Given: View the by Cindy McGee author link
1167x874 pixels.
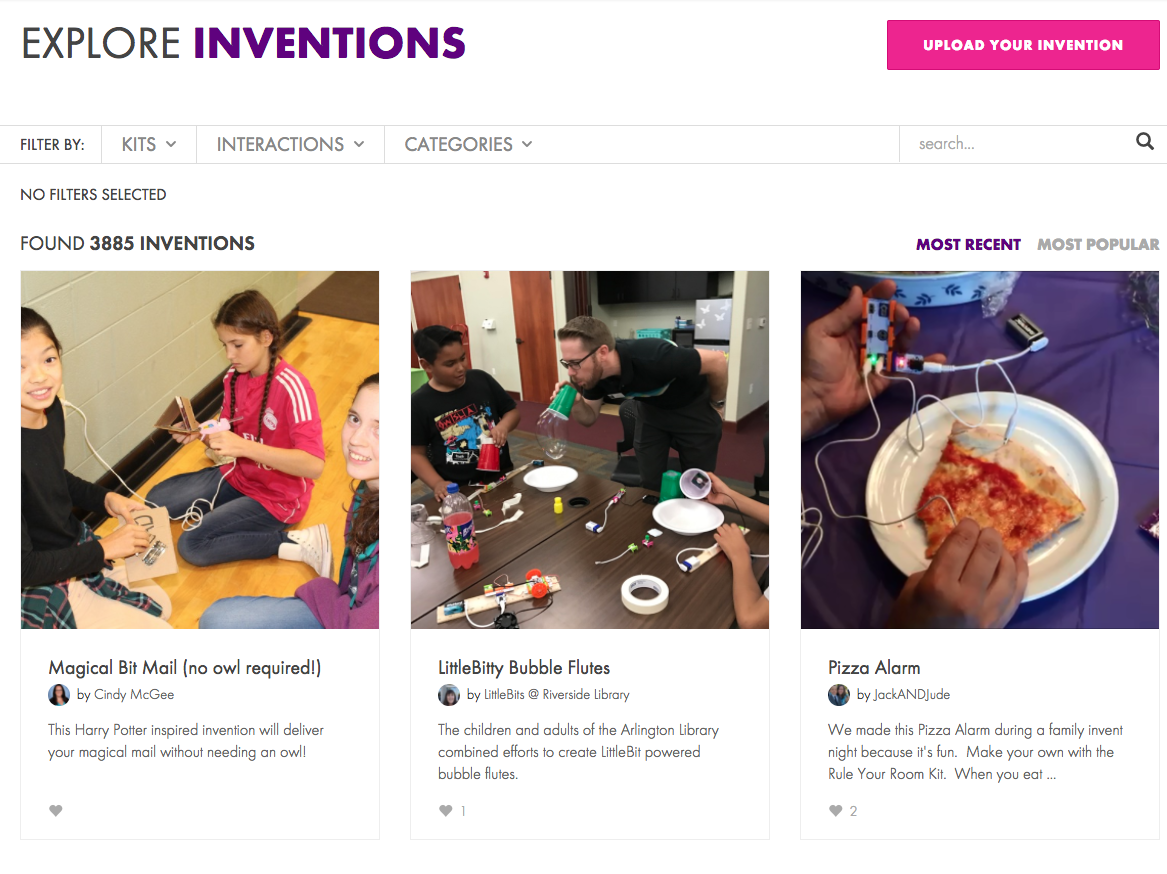Looking at the screenshot, I should tap(125, 695).
